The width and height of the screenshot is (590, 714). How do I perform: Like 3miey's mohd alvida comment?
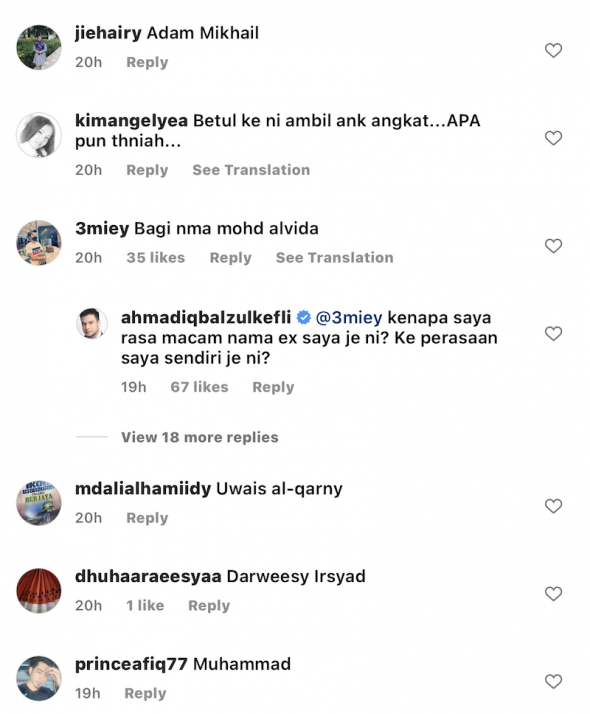point(553,246)
